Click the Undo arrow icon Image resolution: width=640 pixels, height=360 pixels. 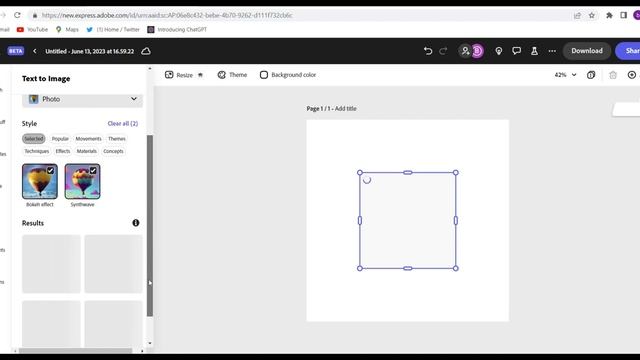point(428,51)
